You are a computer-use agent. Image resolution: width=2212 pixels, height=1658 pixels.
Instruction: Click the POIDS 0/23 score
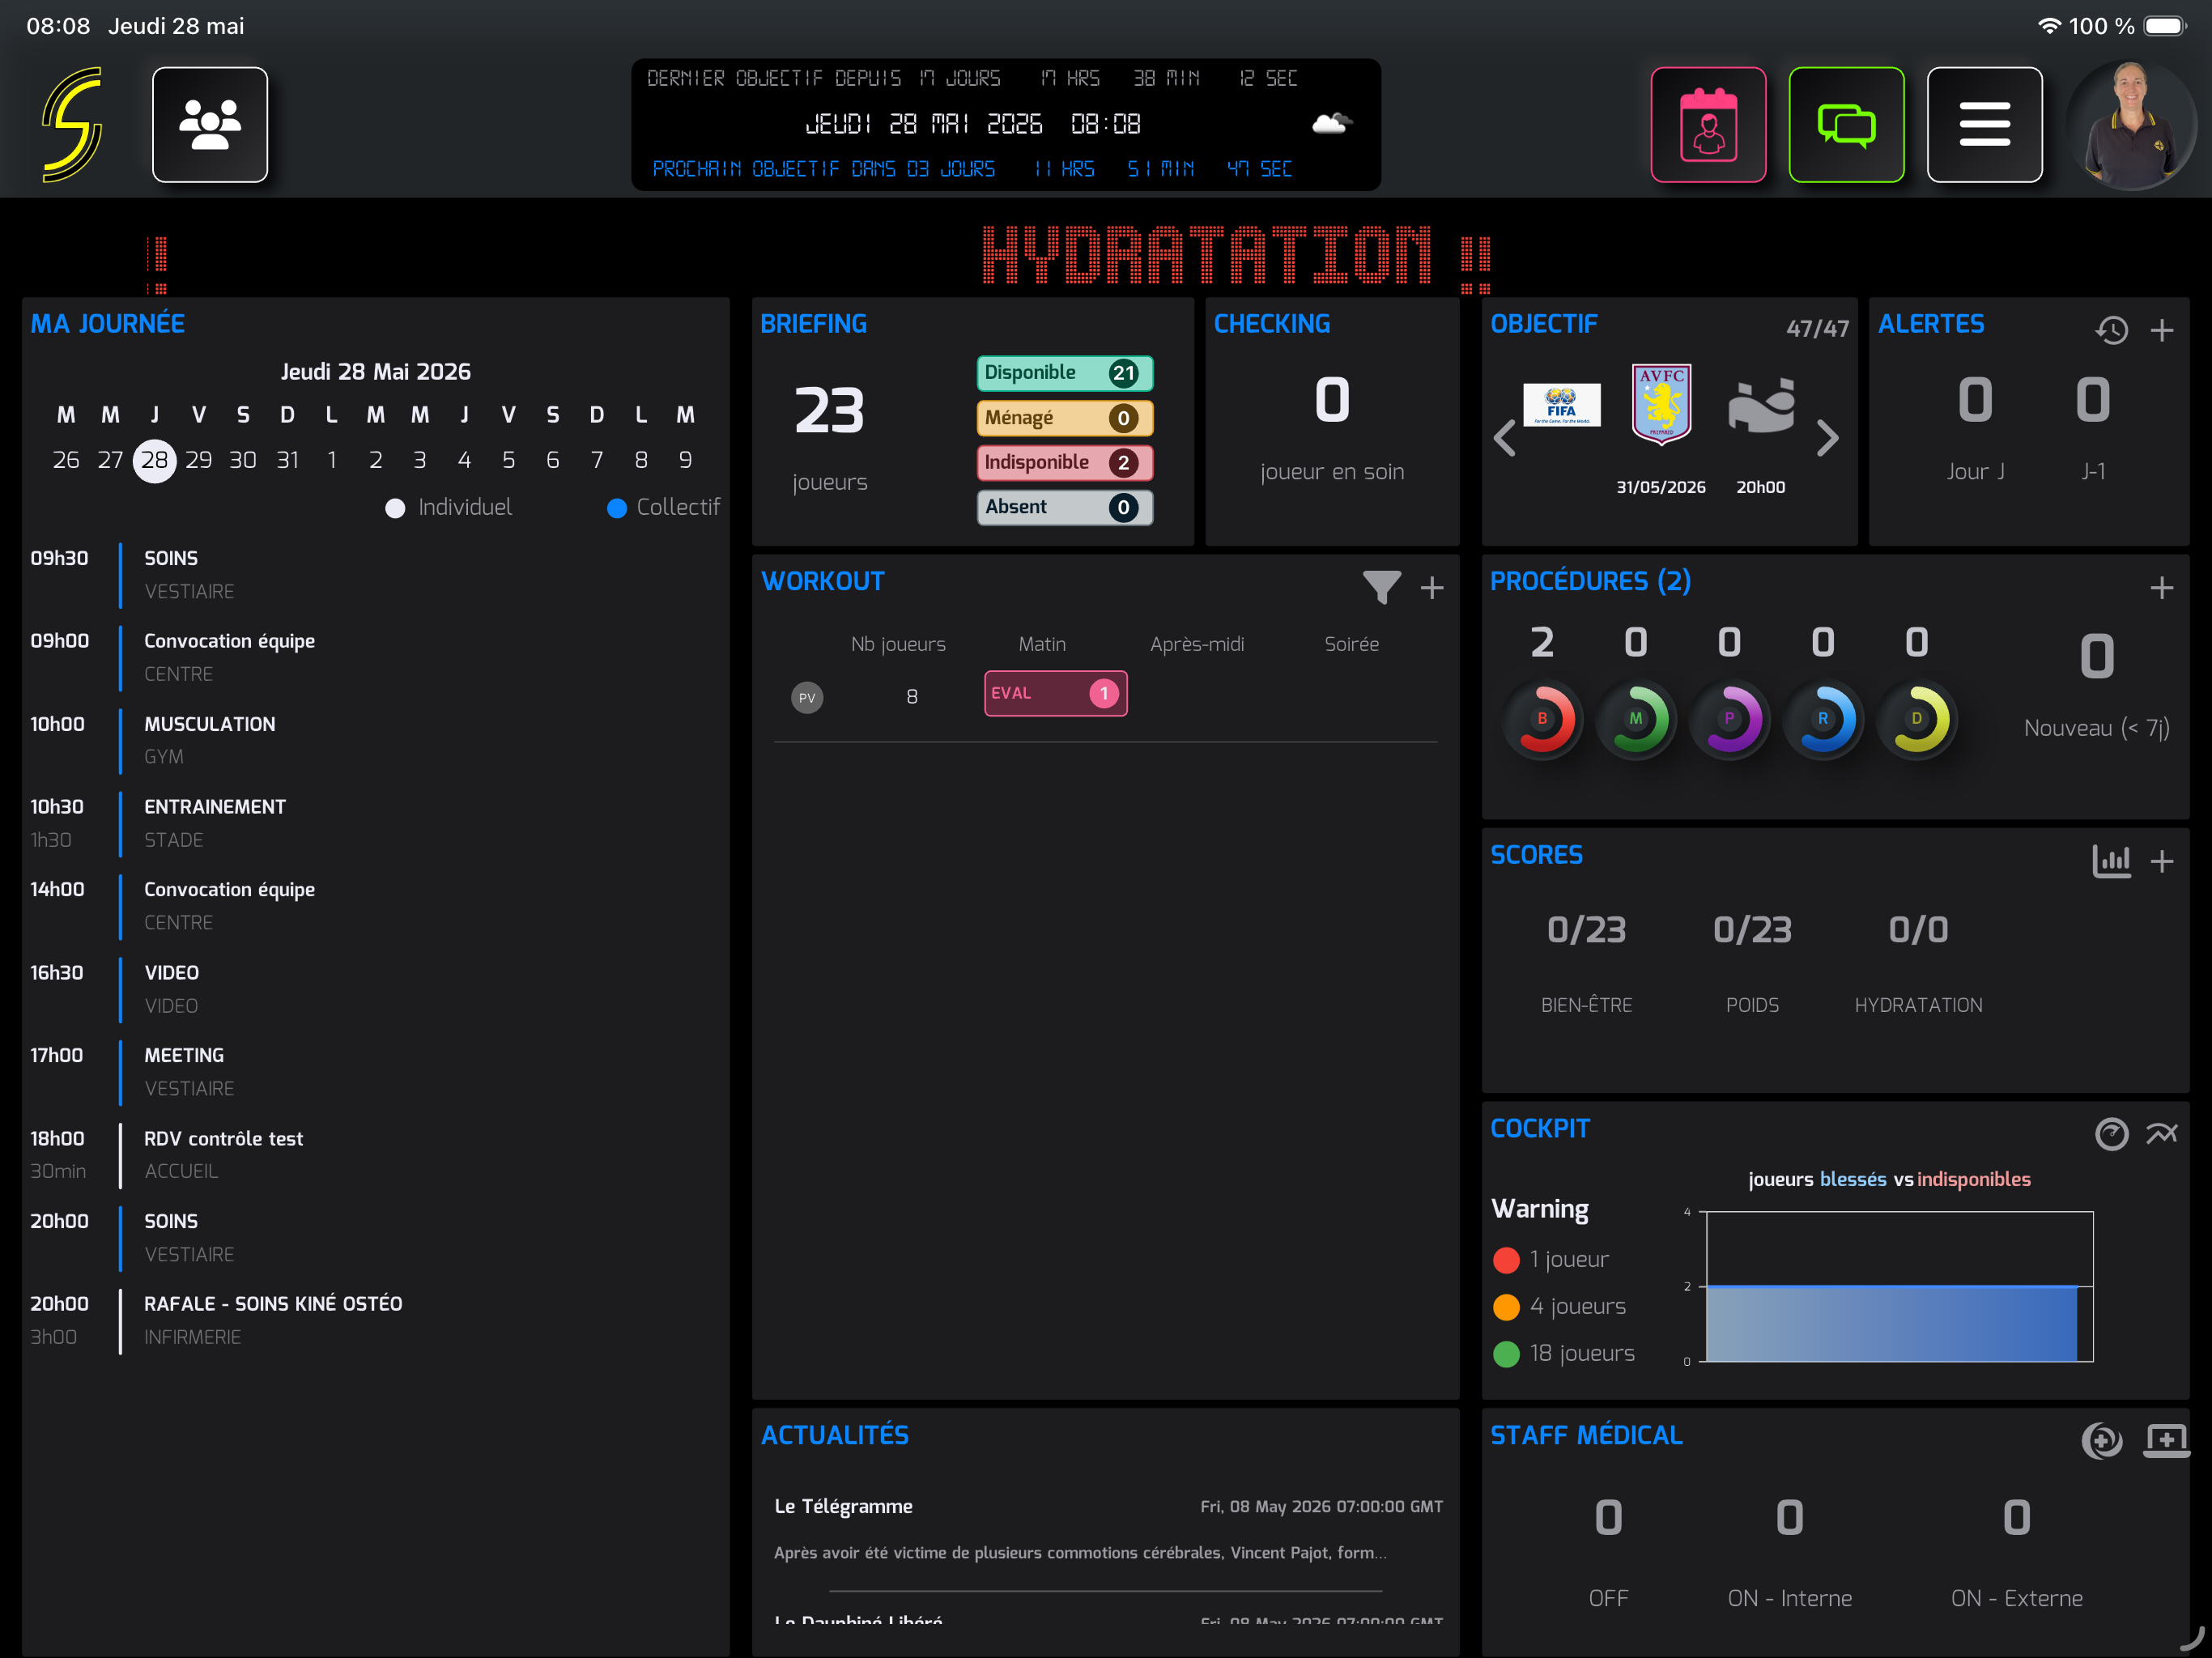click(x=1752, y=964)
